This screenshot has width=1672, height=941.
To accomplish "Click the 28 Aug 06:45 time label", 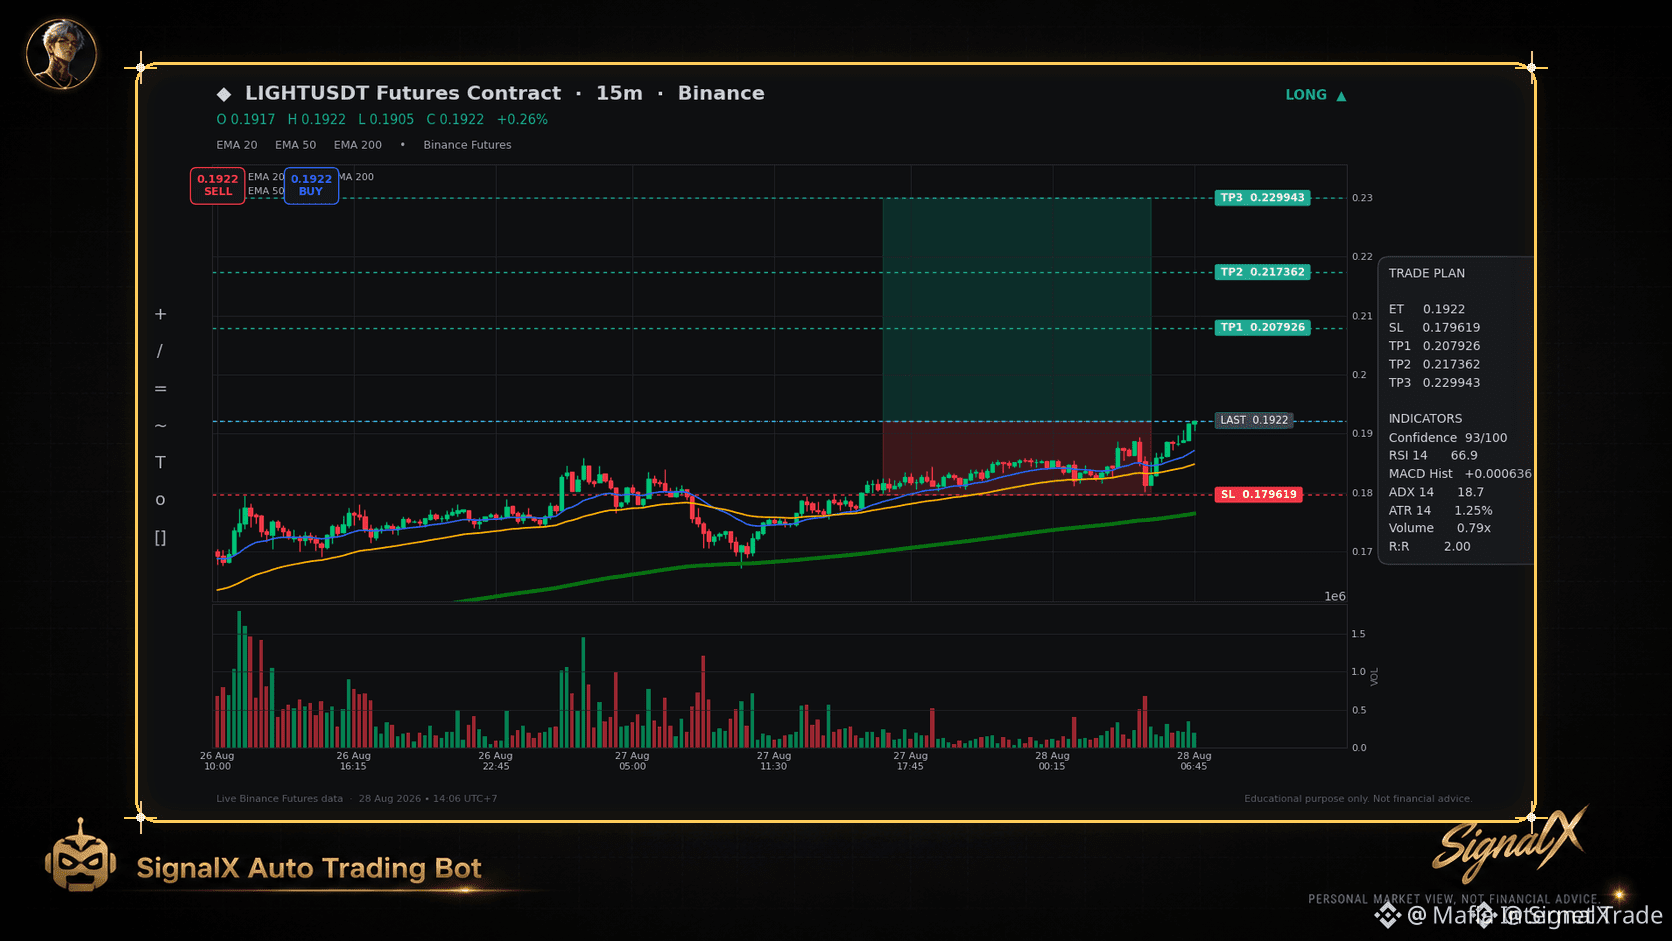I will click(x=1194, y=761).
